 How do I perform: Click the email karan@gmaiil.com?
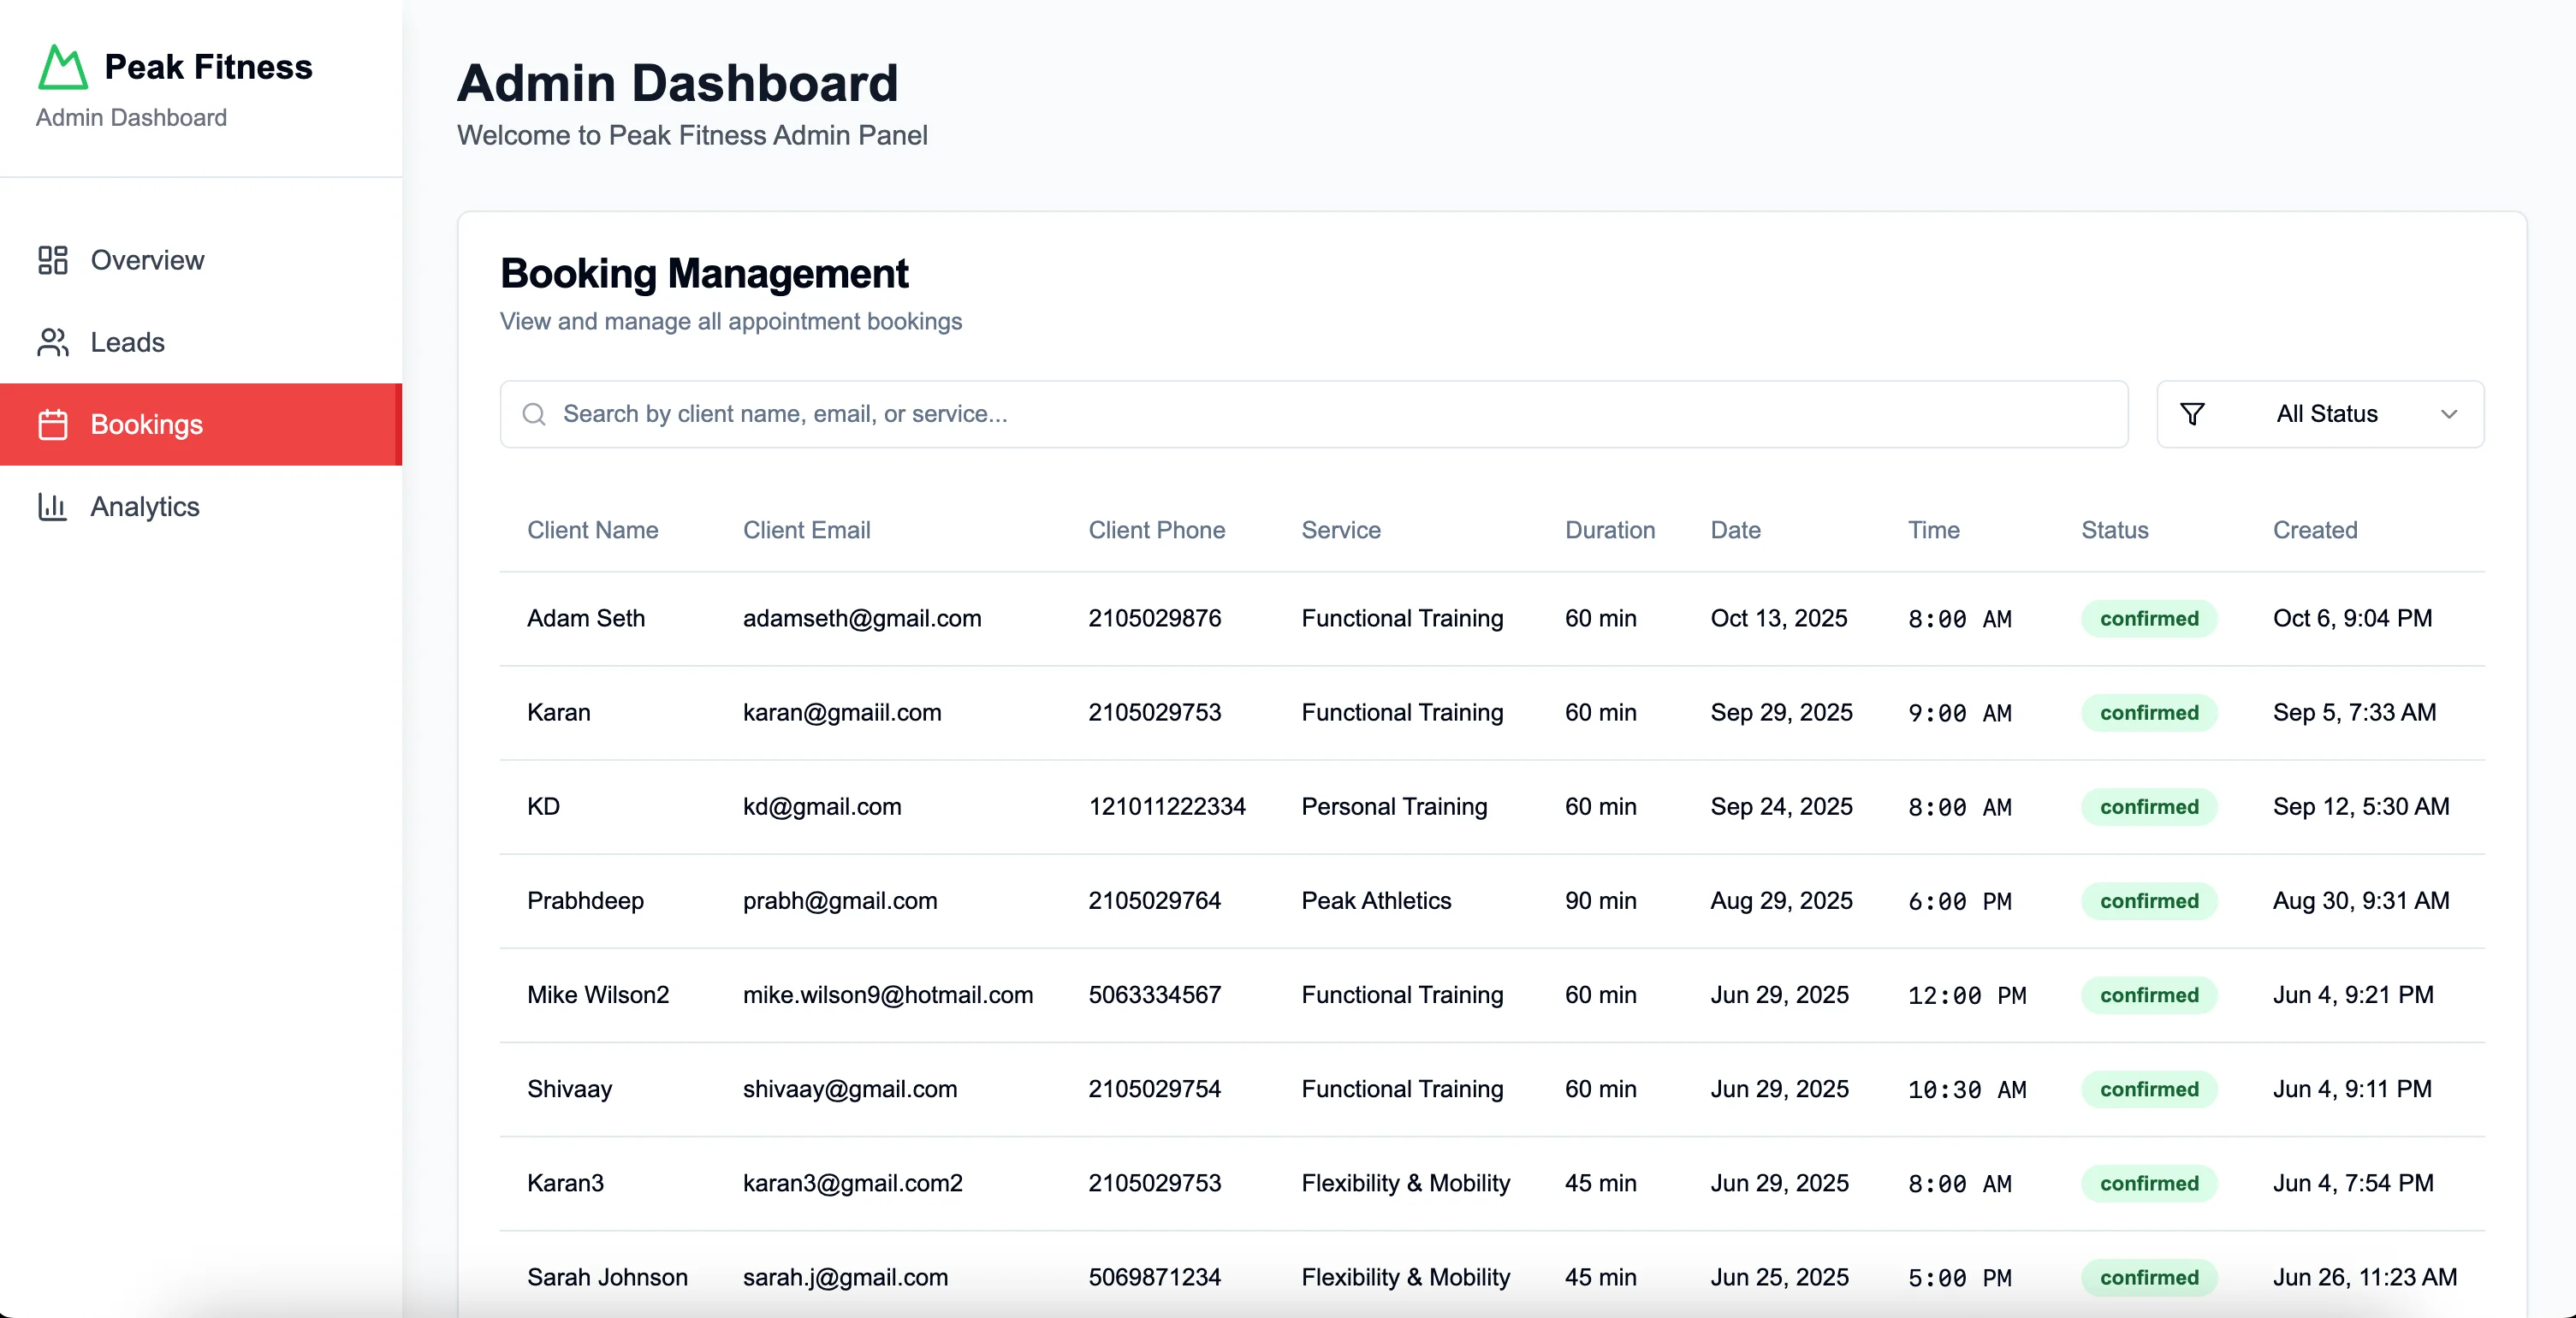(x=842, y=712)
